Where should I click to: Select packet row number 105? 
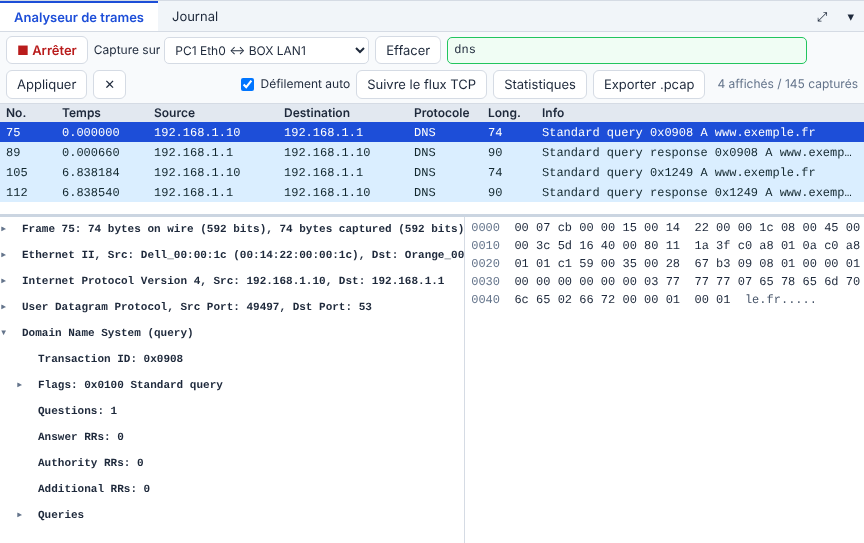coord(432,172)
